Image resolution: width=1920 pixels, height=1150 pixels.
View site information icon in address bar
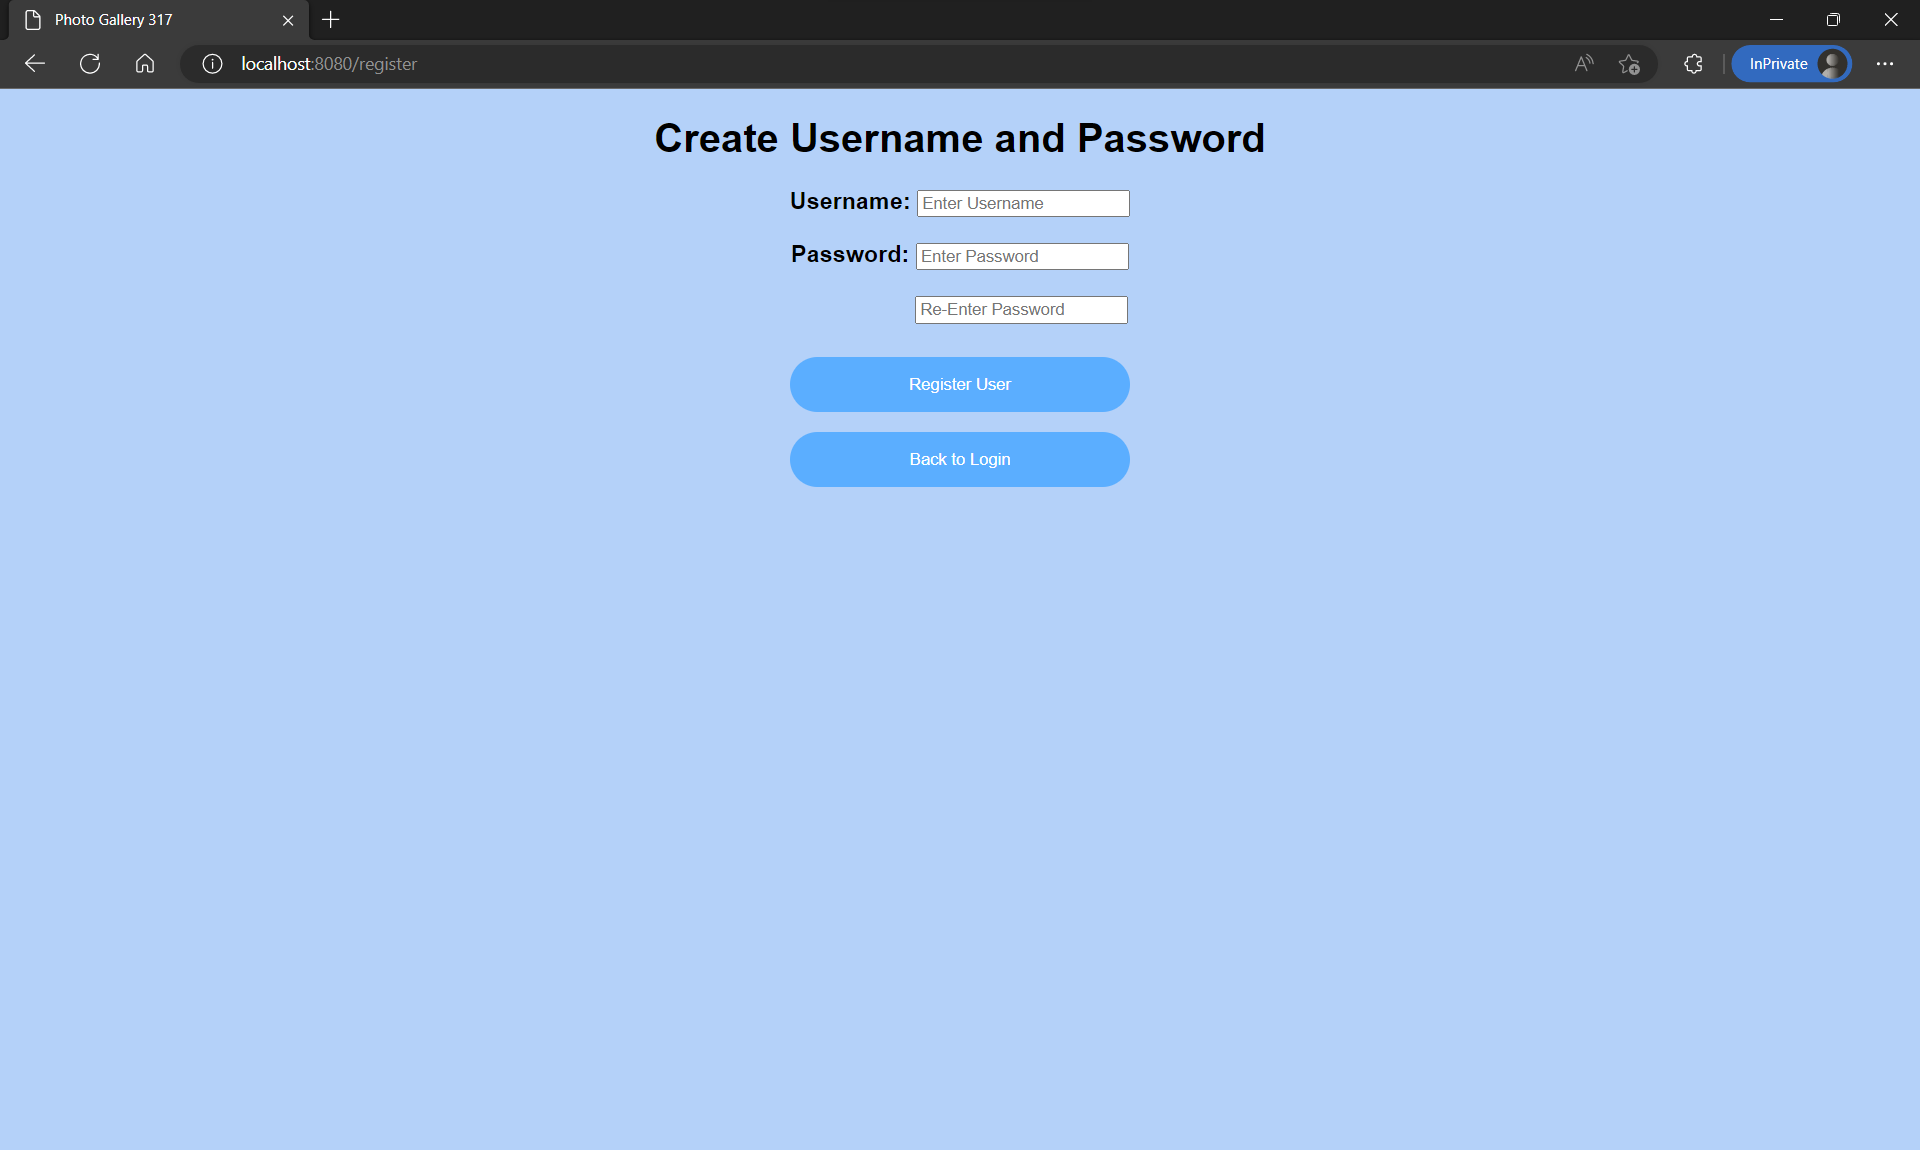point(212,64)
